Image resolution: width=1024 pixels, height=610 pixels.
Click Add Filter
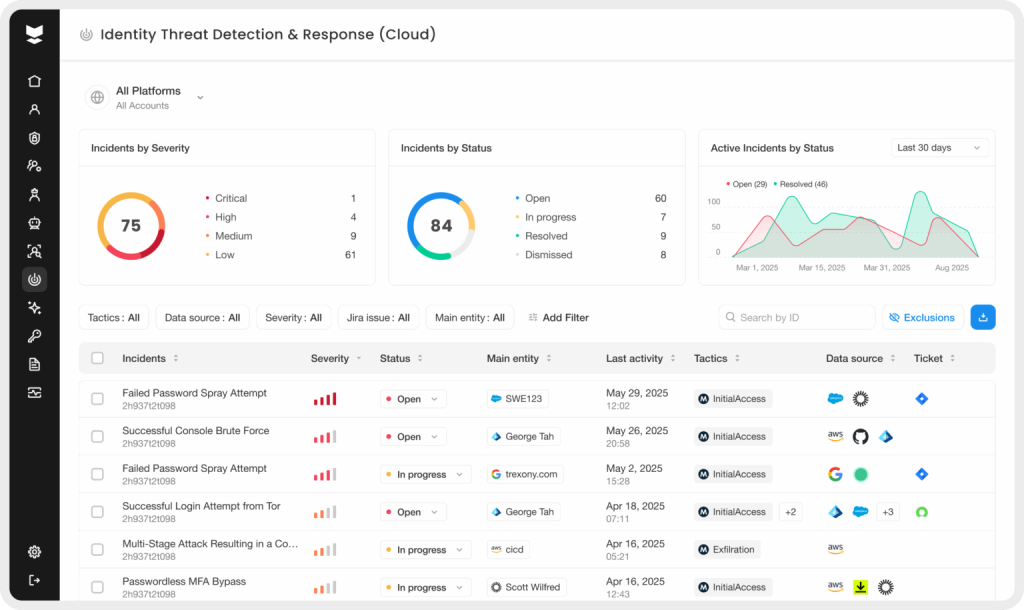(558, 318)
